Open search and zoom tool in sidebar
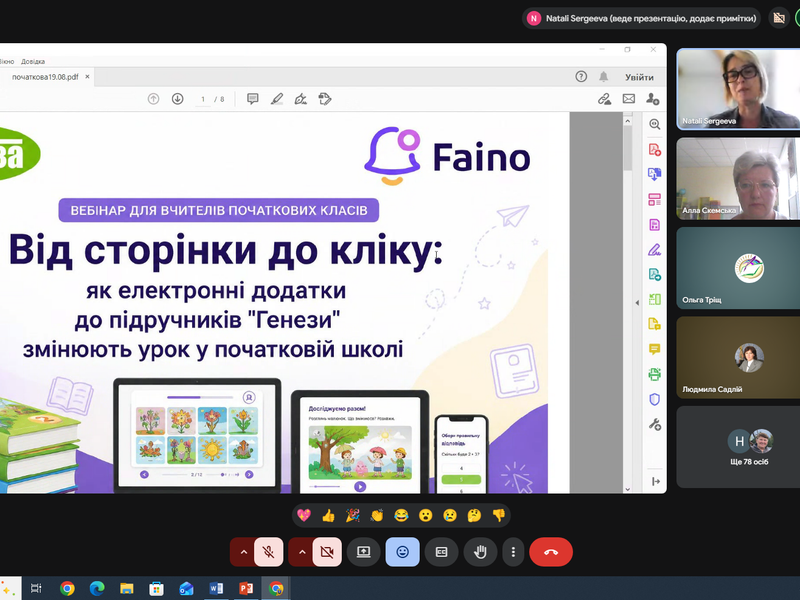The width and height of the screenshot is (800, 600). coord(655,124)
